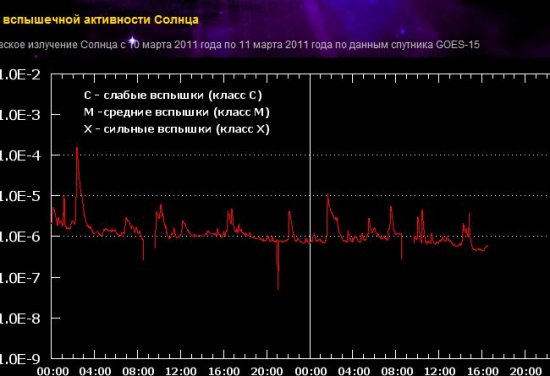This screenshot has height=376, width=550.
Task: Click the middle 00:00 time label below divider
Action: point(310,371)
